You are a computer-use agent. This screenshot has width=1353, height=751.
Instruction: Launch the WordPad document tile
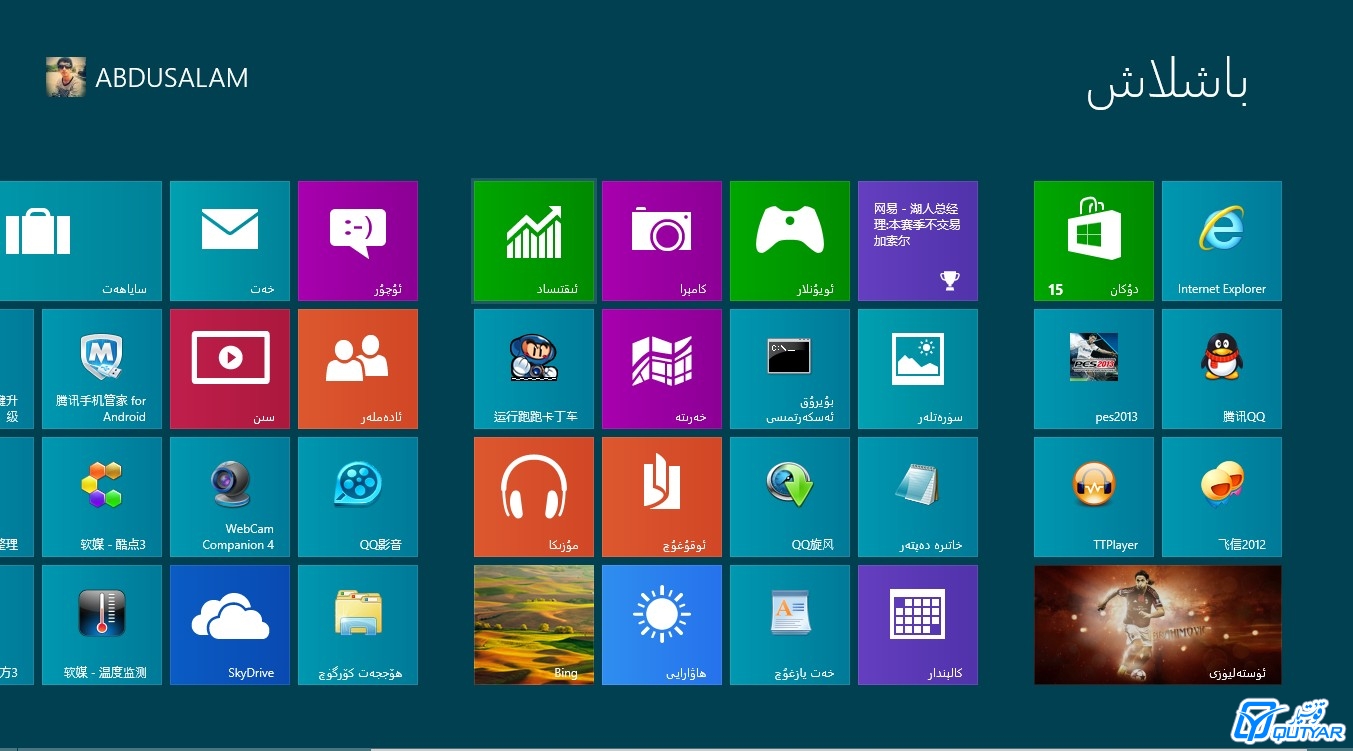click(790, 625)
